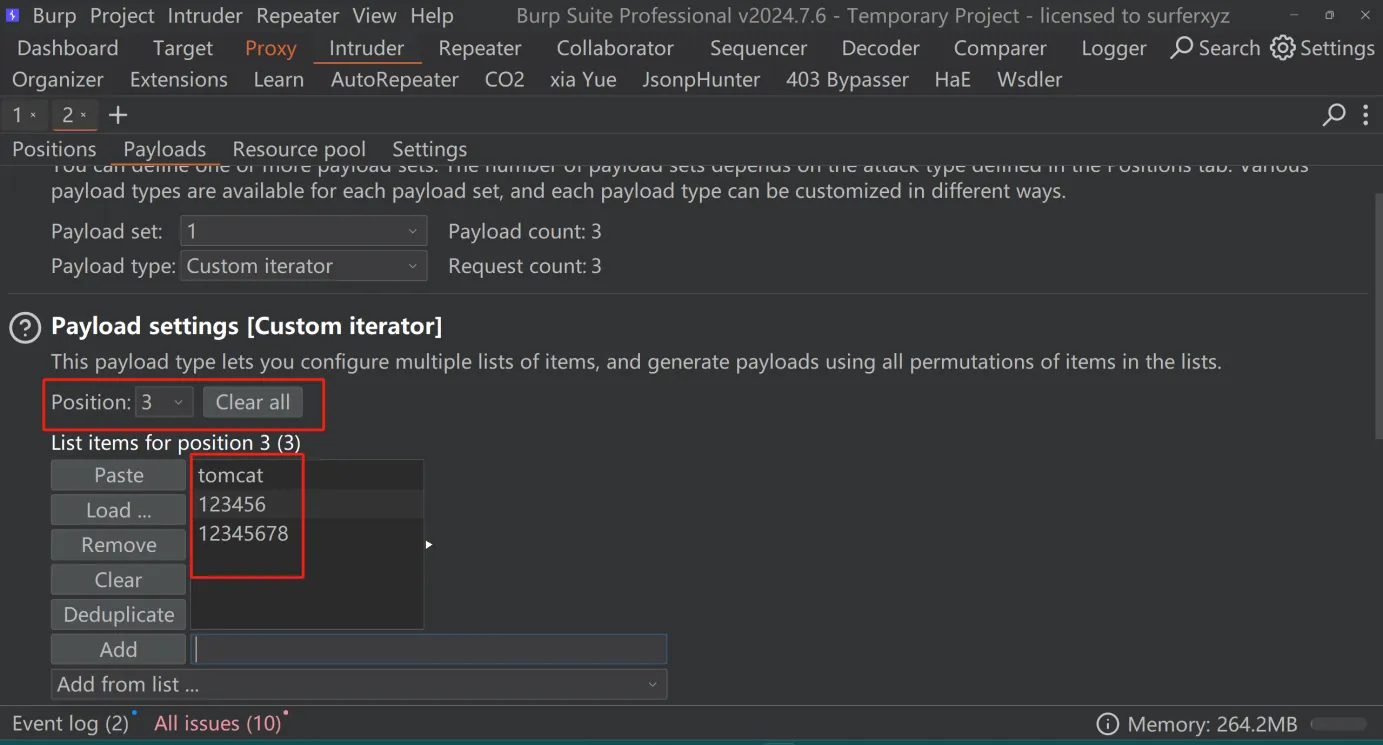Switch to the Logger tab
Screen dimensions: 1383x745
1114,48
